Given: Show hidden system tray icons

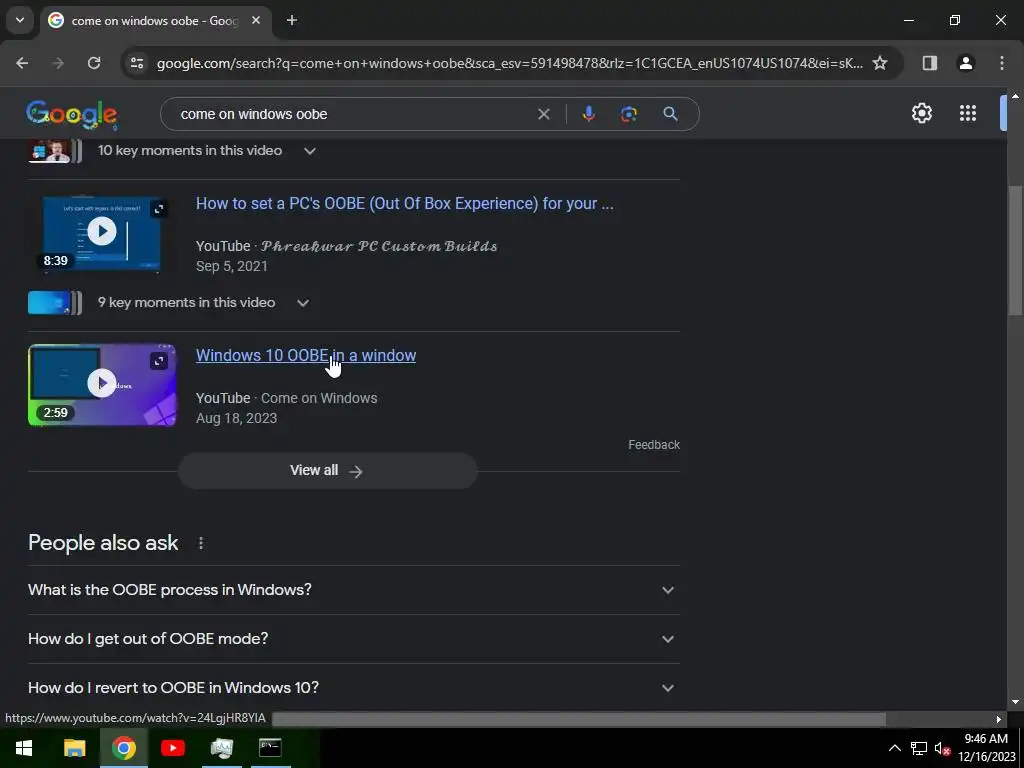Looking at the screenshot, I should (895, 748).
